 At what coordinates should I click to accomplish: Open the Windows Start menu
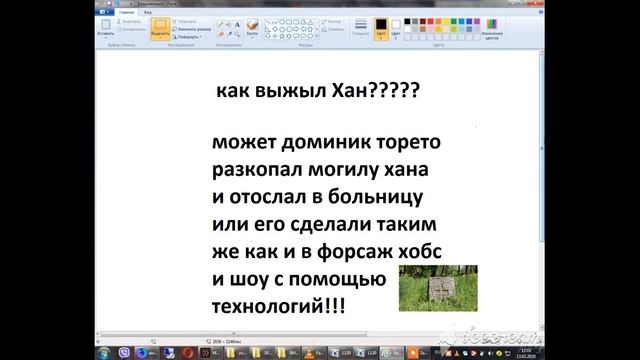[104, 353]
